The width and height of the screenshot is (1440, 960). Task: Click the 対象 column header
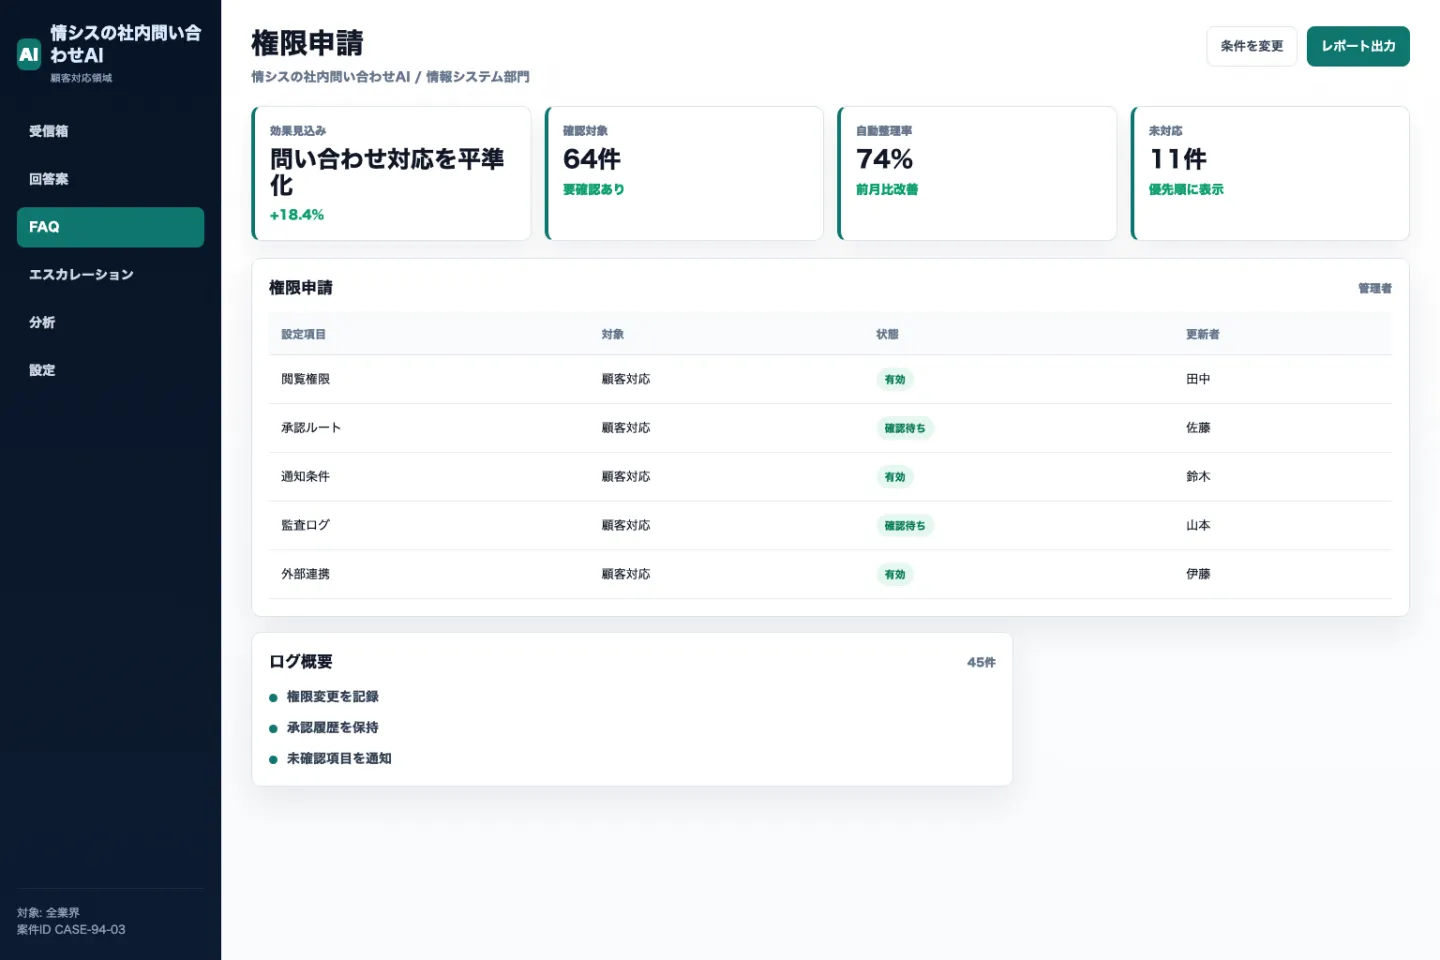(613, 334)
